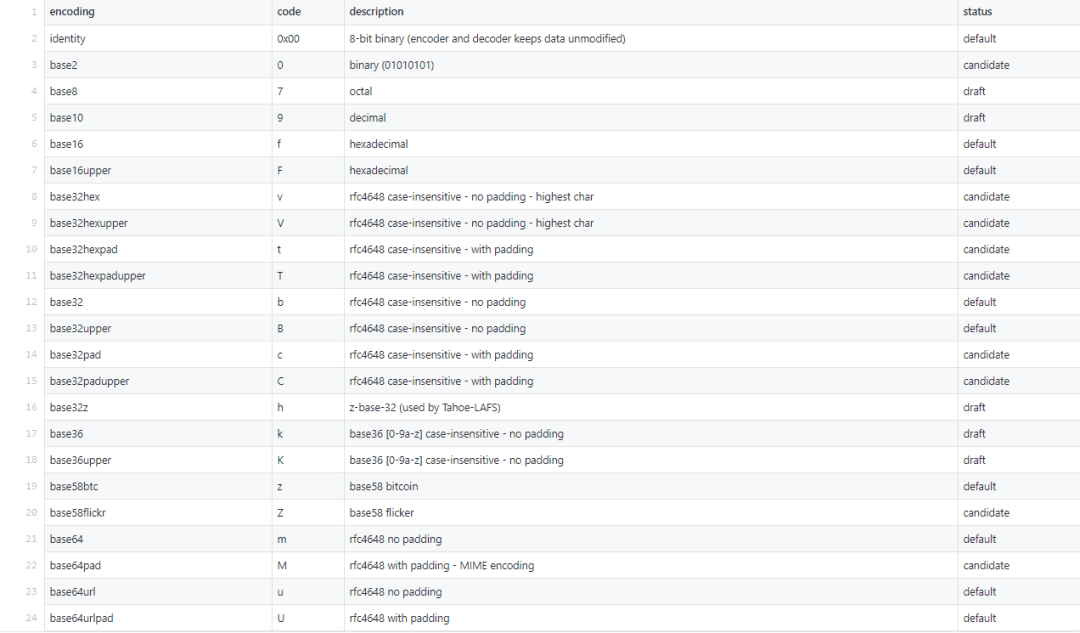Click 'z-base-32 (used by Tahoe-LAFS)' description
This screenshot has width=1080, height=633.
424,407
